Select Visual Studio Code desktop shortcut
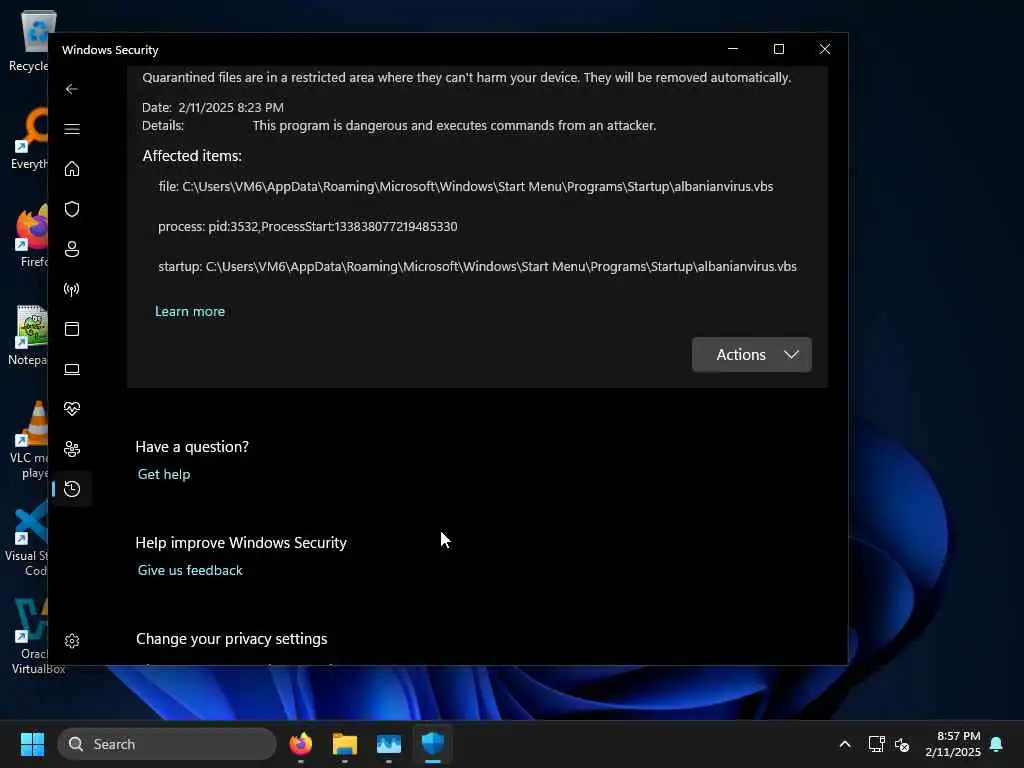 coord(27,540)
